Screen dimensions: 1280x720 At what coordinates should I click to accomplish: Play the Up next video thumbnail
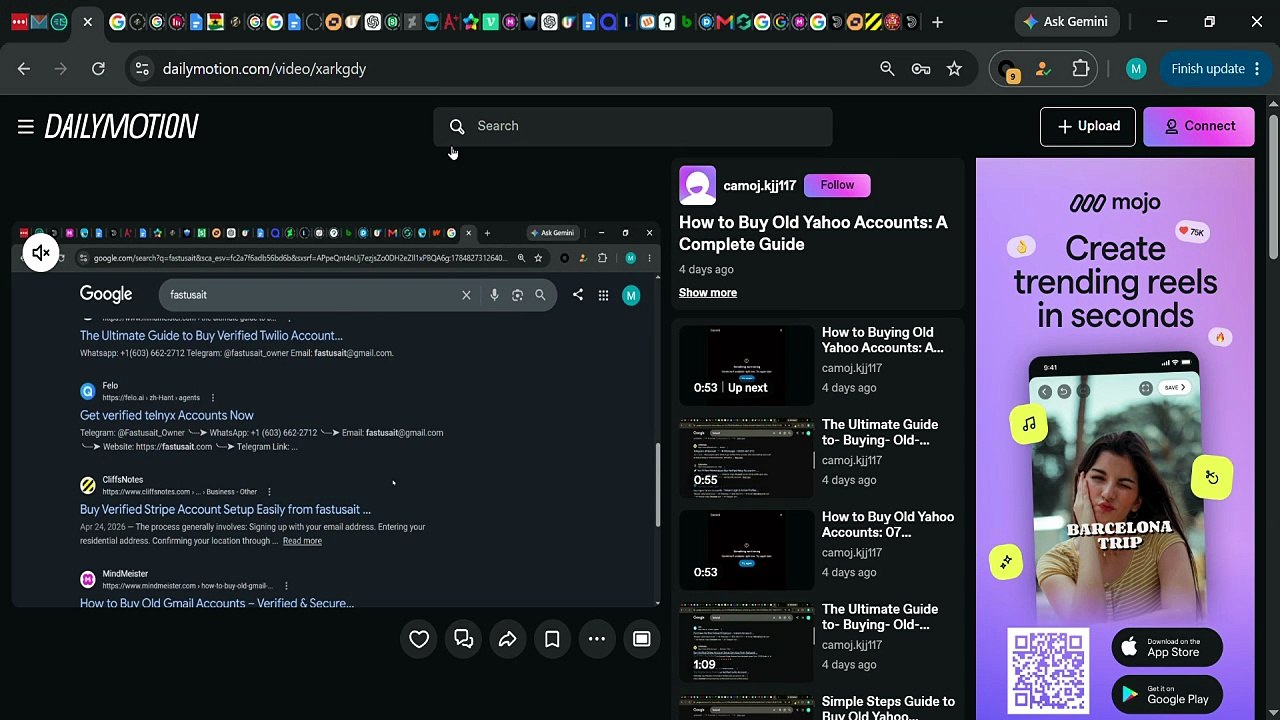click(x=746, y=364)
